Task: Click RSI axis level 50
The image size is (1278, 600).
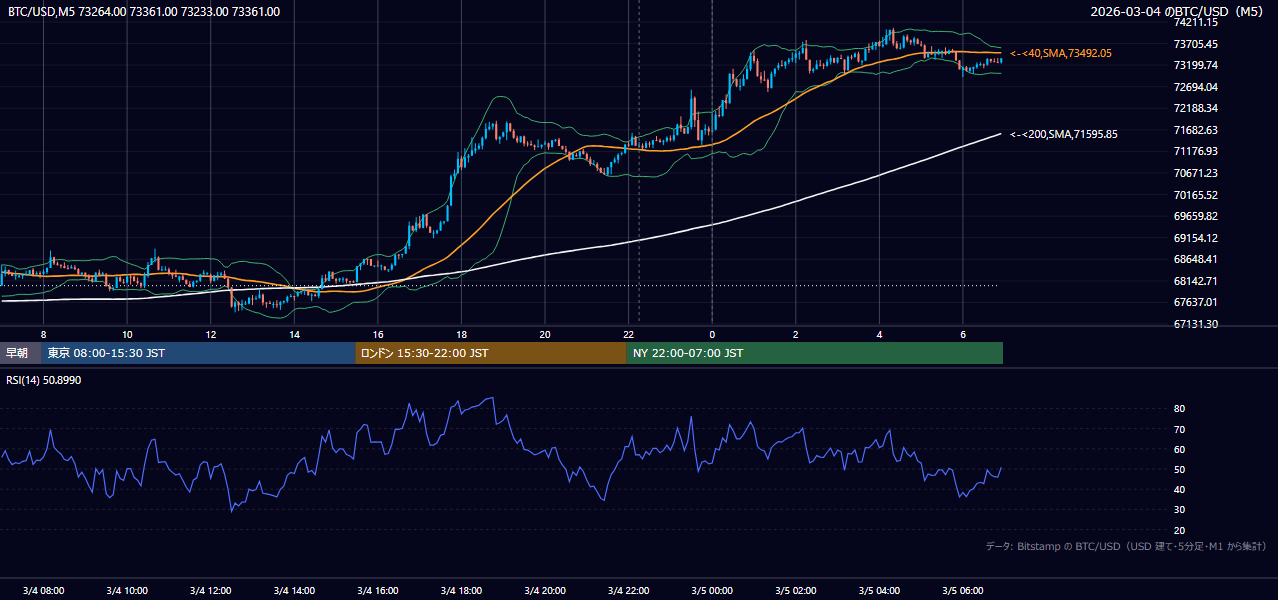Action: (1180, 469)
